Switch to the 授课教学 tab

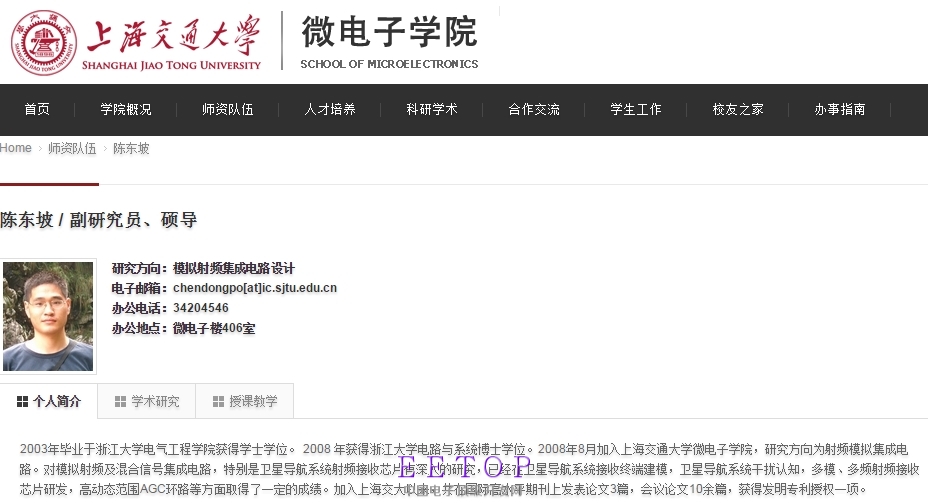[x=244, y=401]
